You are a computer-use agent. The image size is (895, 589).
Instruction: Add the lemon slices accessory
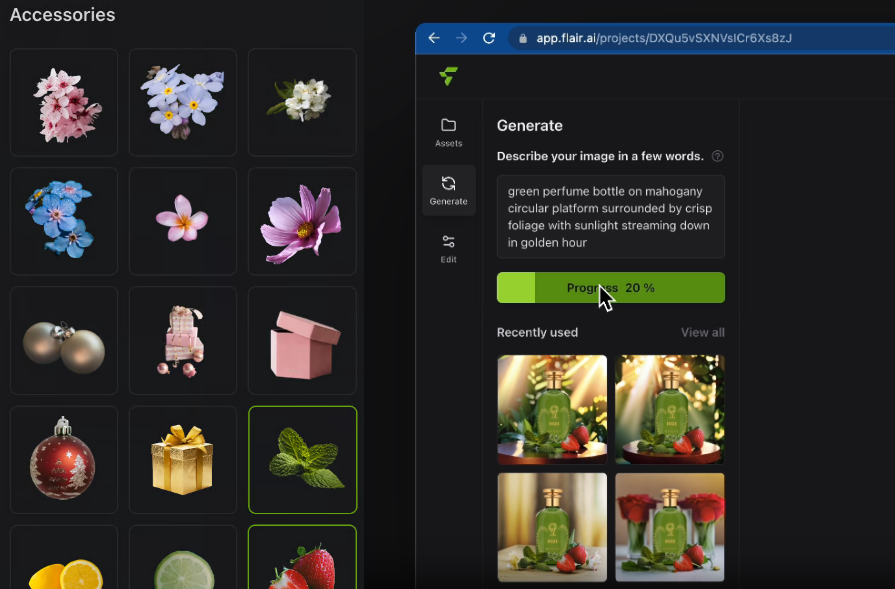64,558
